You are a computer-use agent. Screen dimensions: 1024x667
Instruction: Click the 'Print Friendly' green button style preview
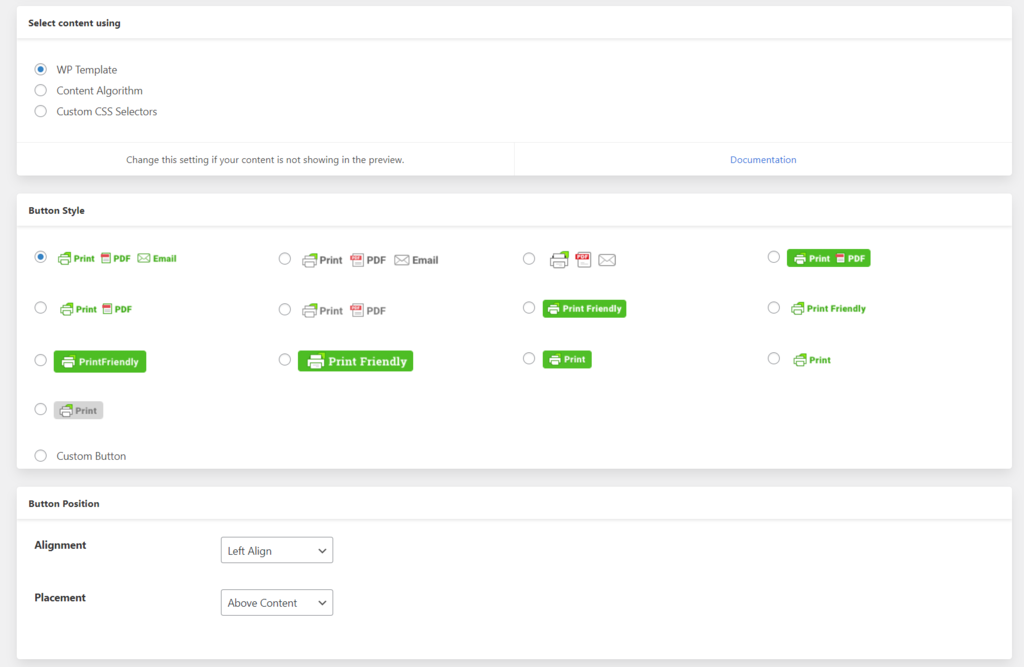point(584,308)
